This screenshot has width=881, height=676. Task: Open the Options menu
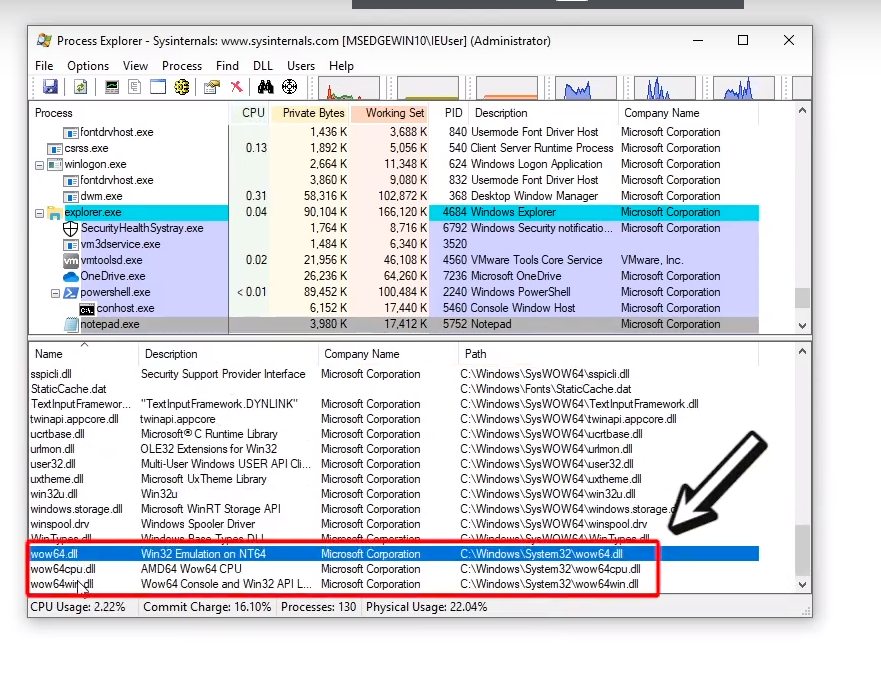pos(88,66)
